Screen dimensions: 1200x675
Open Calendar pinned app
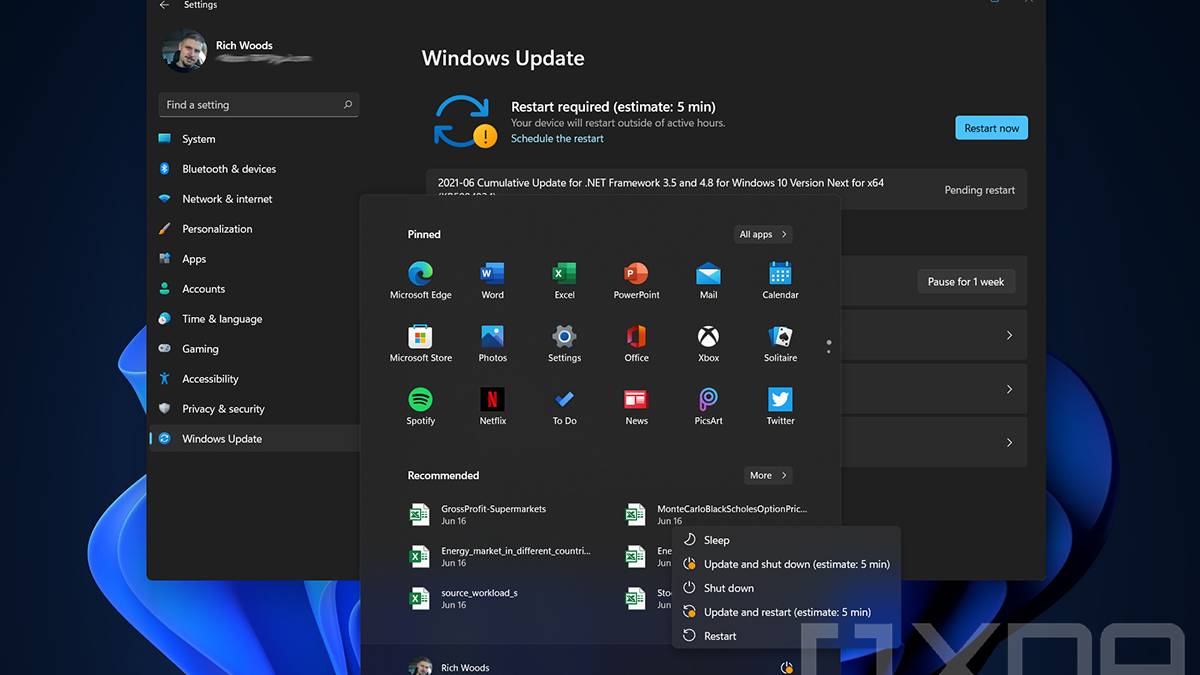tap(780, 280)
